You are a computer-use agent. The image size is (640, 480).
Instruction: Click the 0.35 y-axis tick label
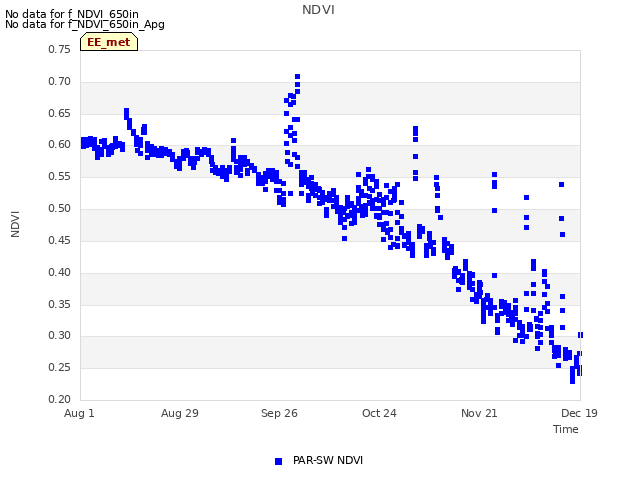pos(60,304)
